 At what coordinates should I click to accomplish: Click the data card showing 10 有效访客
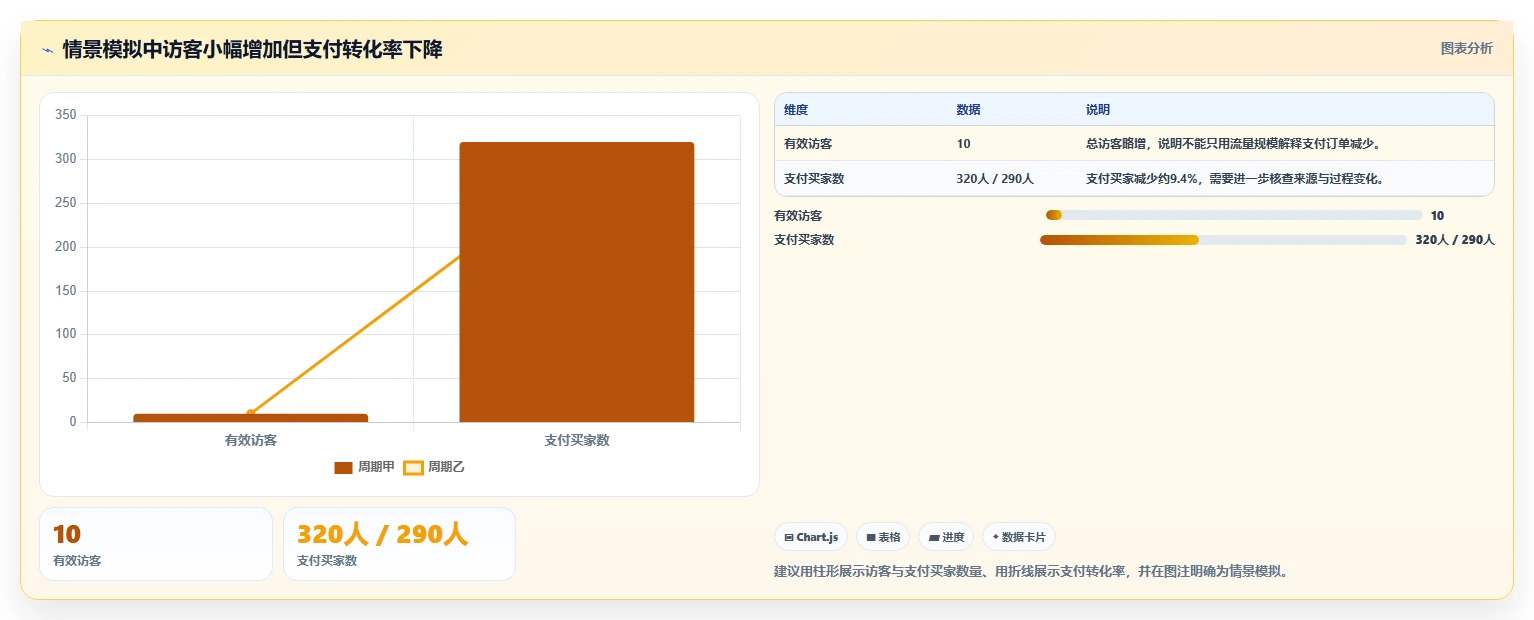coord(156,544)
